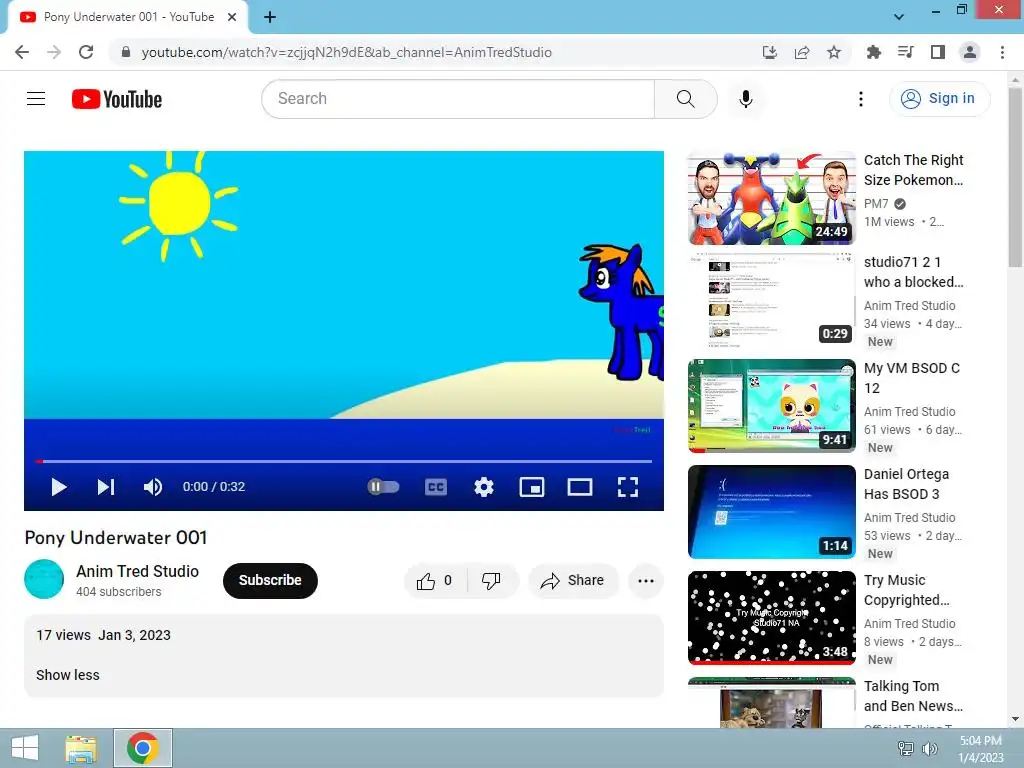The width and height of the screenshot is (1024, 768).
Task: Toggle the autoplay switch
Action: coord(383,487)
